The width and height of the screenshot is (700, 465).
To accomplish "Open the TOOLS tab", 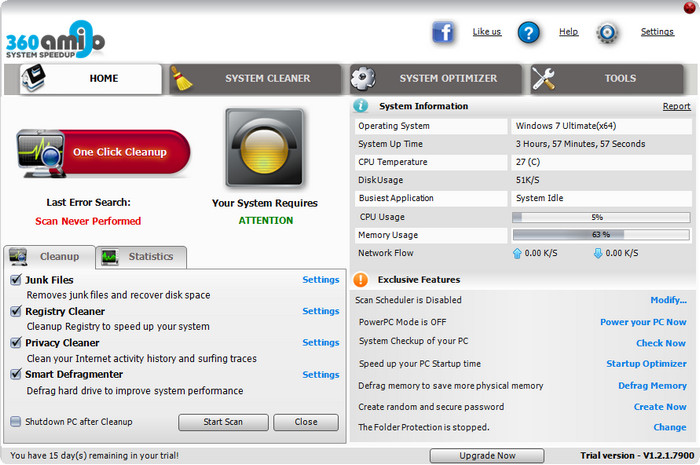I will point(607,79).
